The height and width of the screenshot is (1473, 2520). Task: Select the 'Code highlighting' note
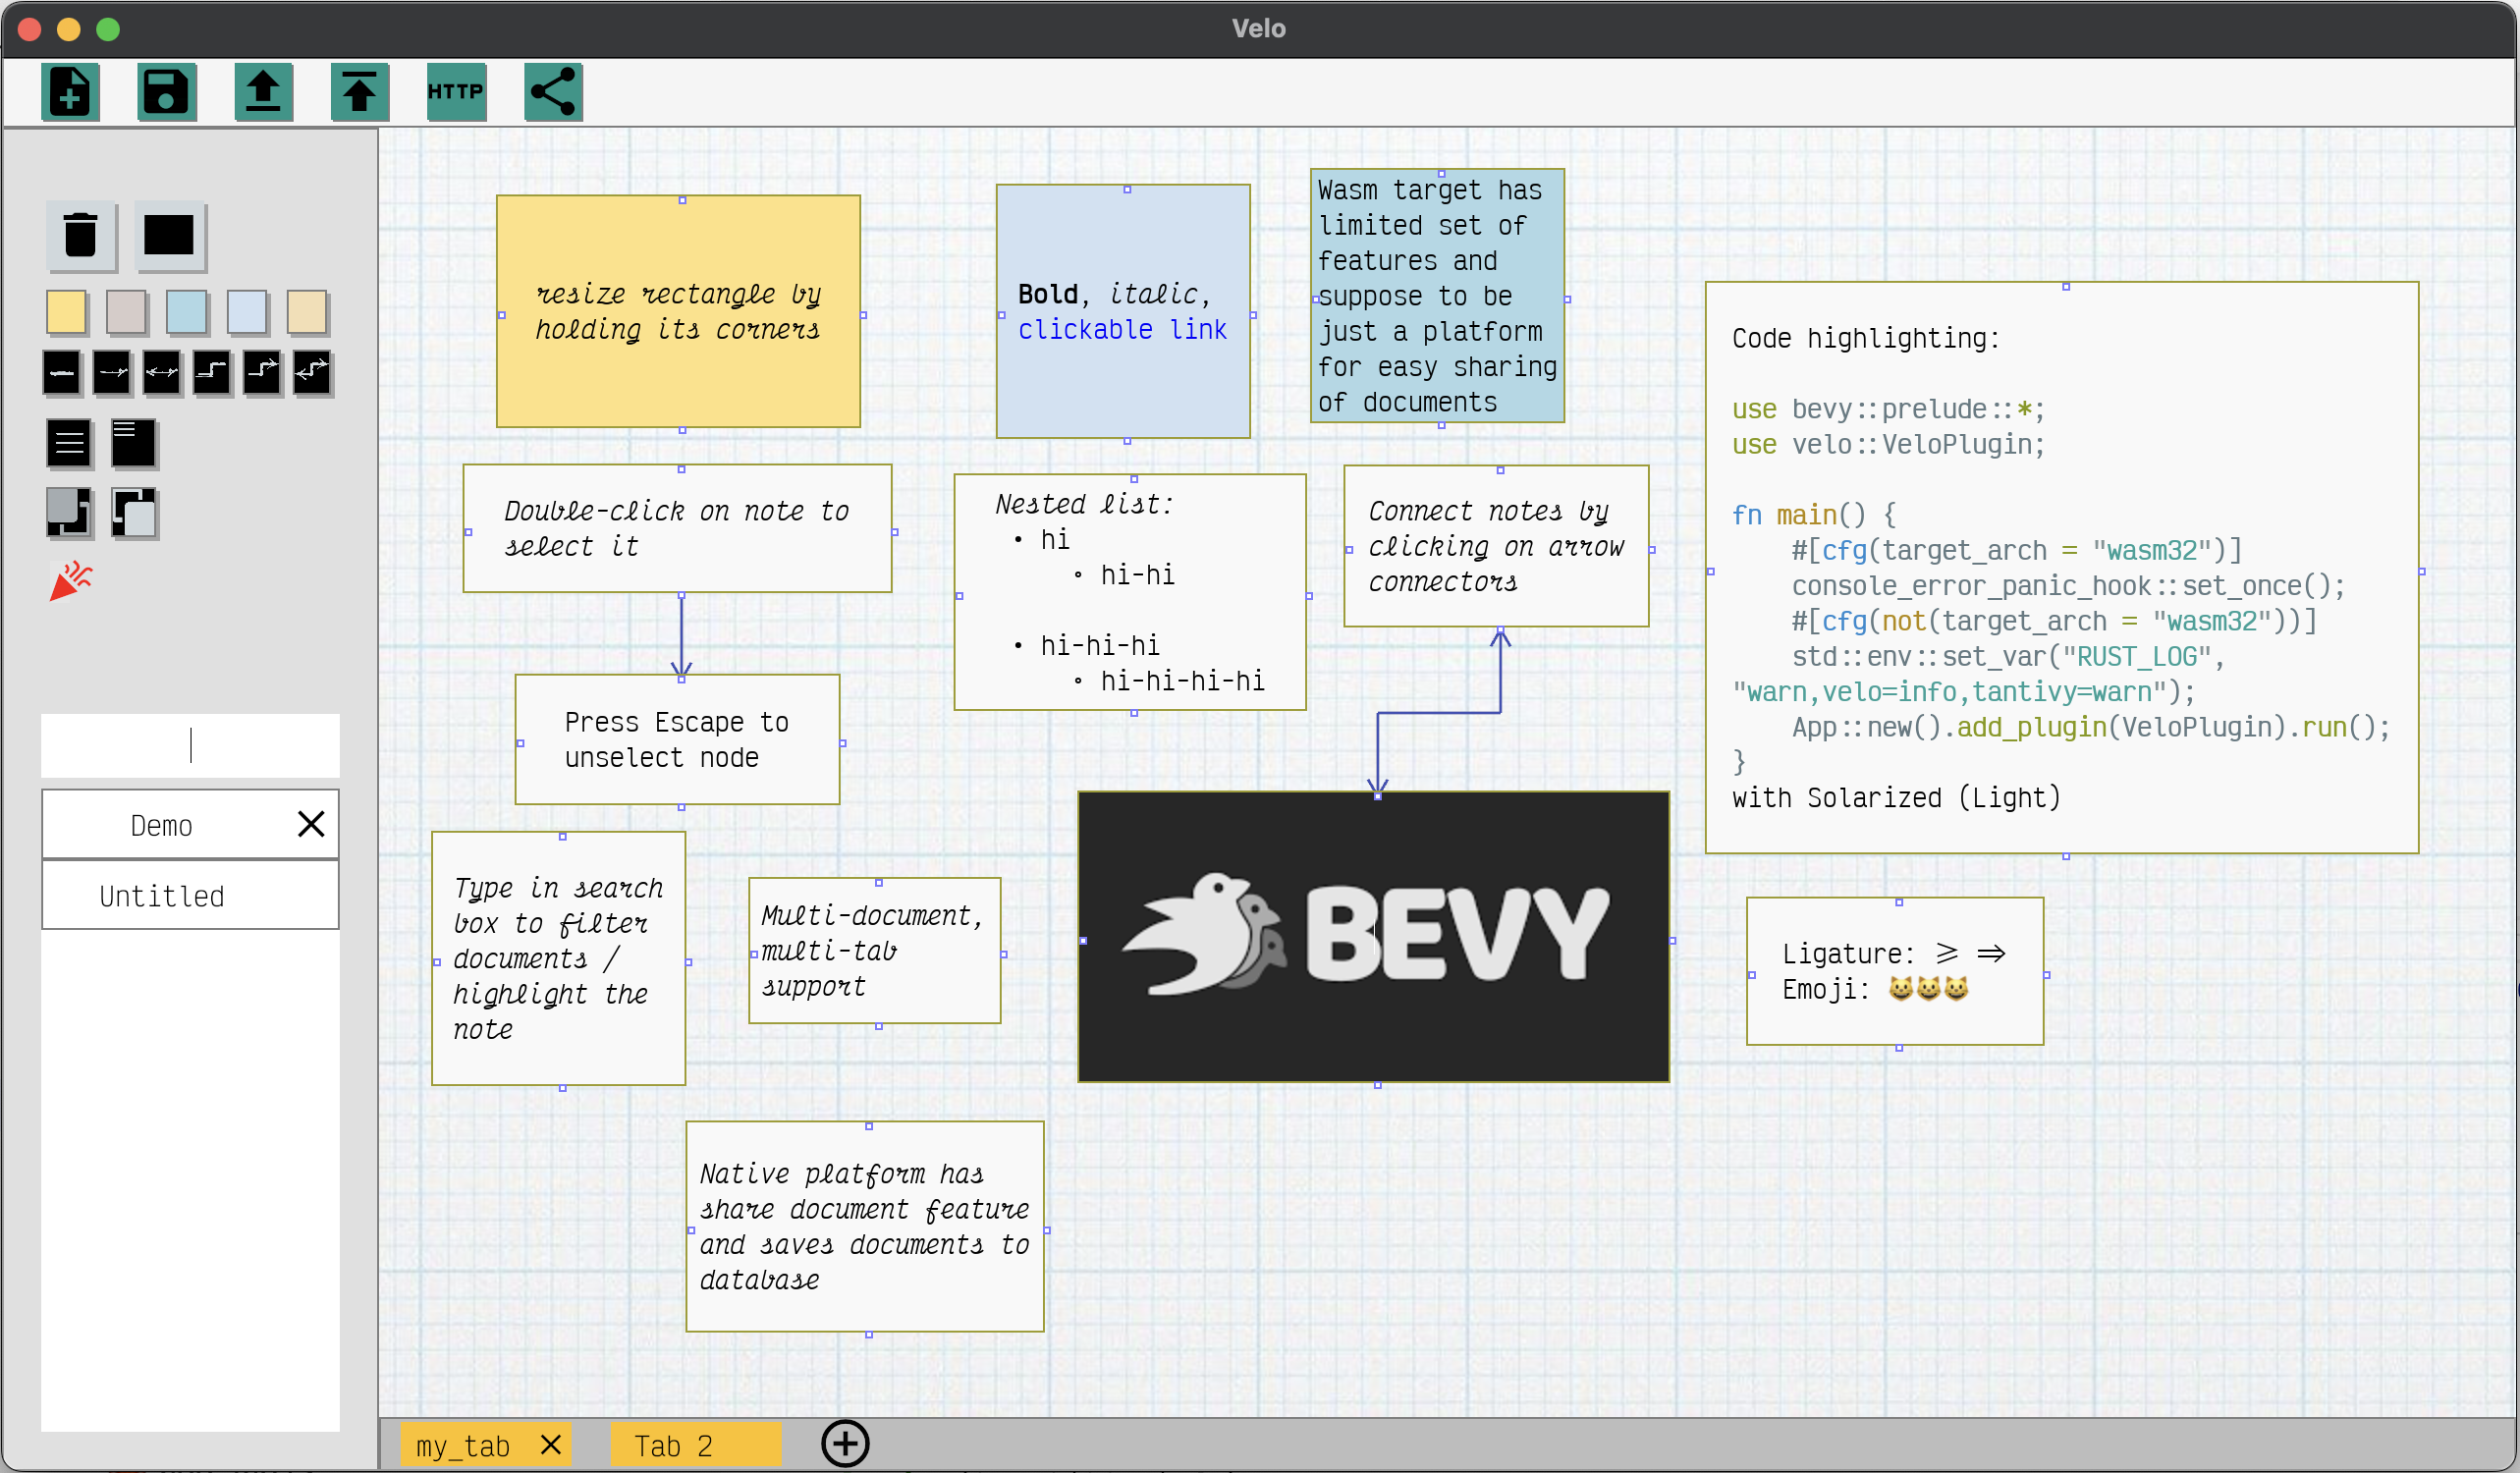(2062, 568)
